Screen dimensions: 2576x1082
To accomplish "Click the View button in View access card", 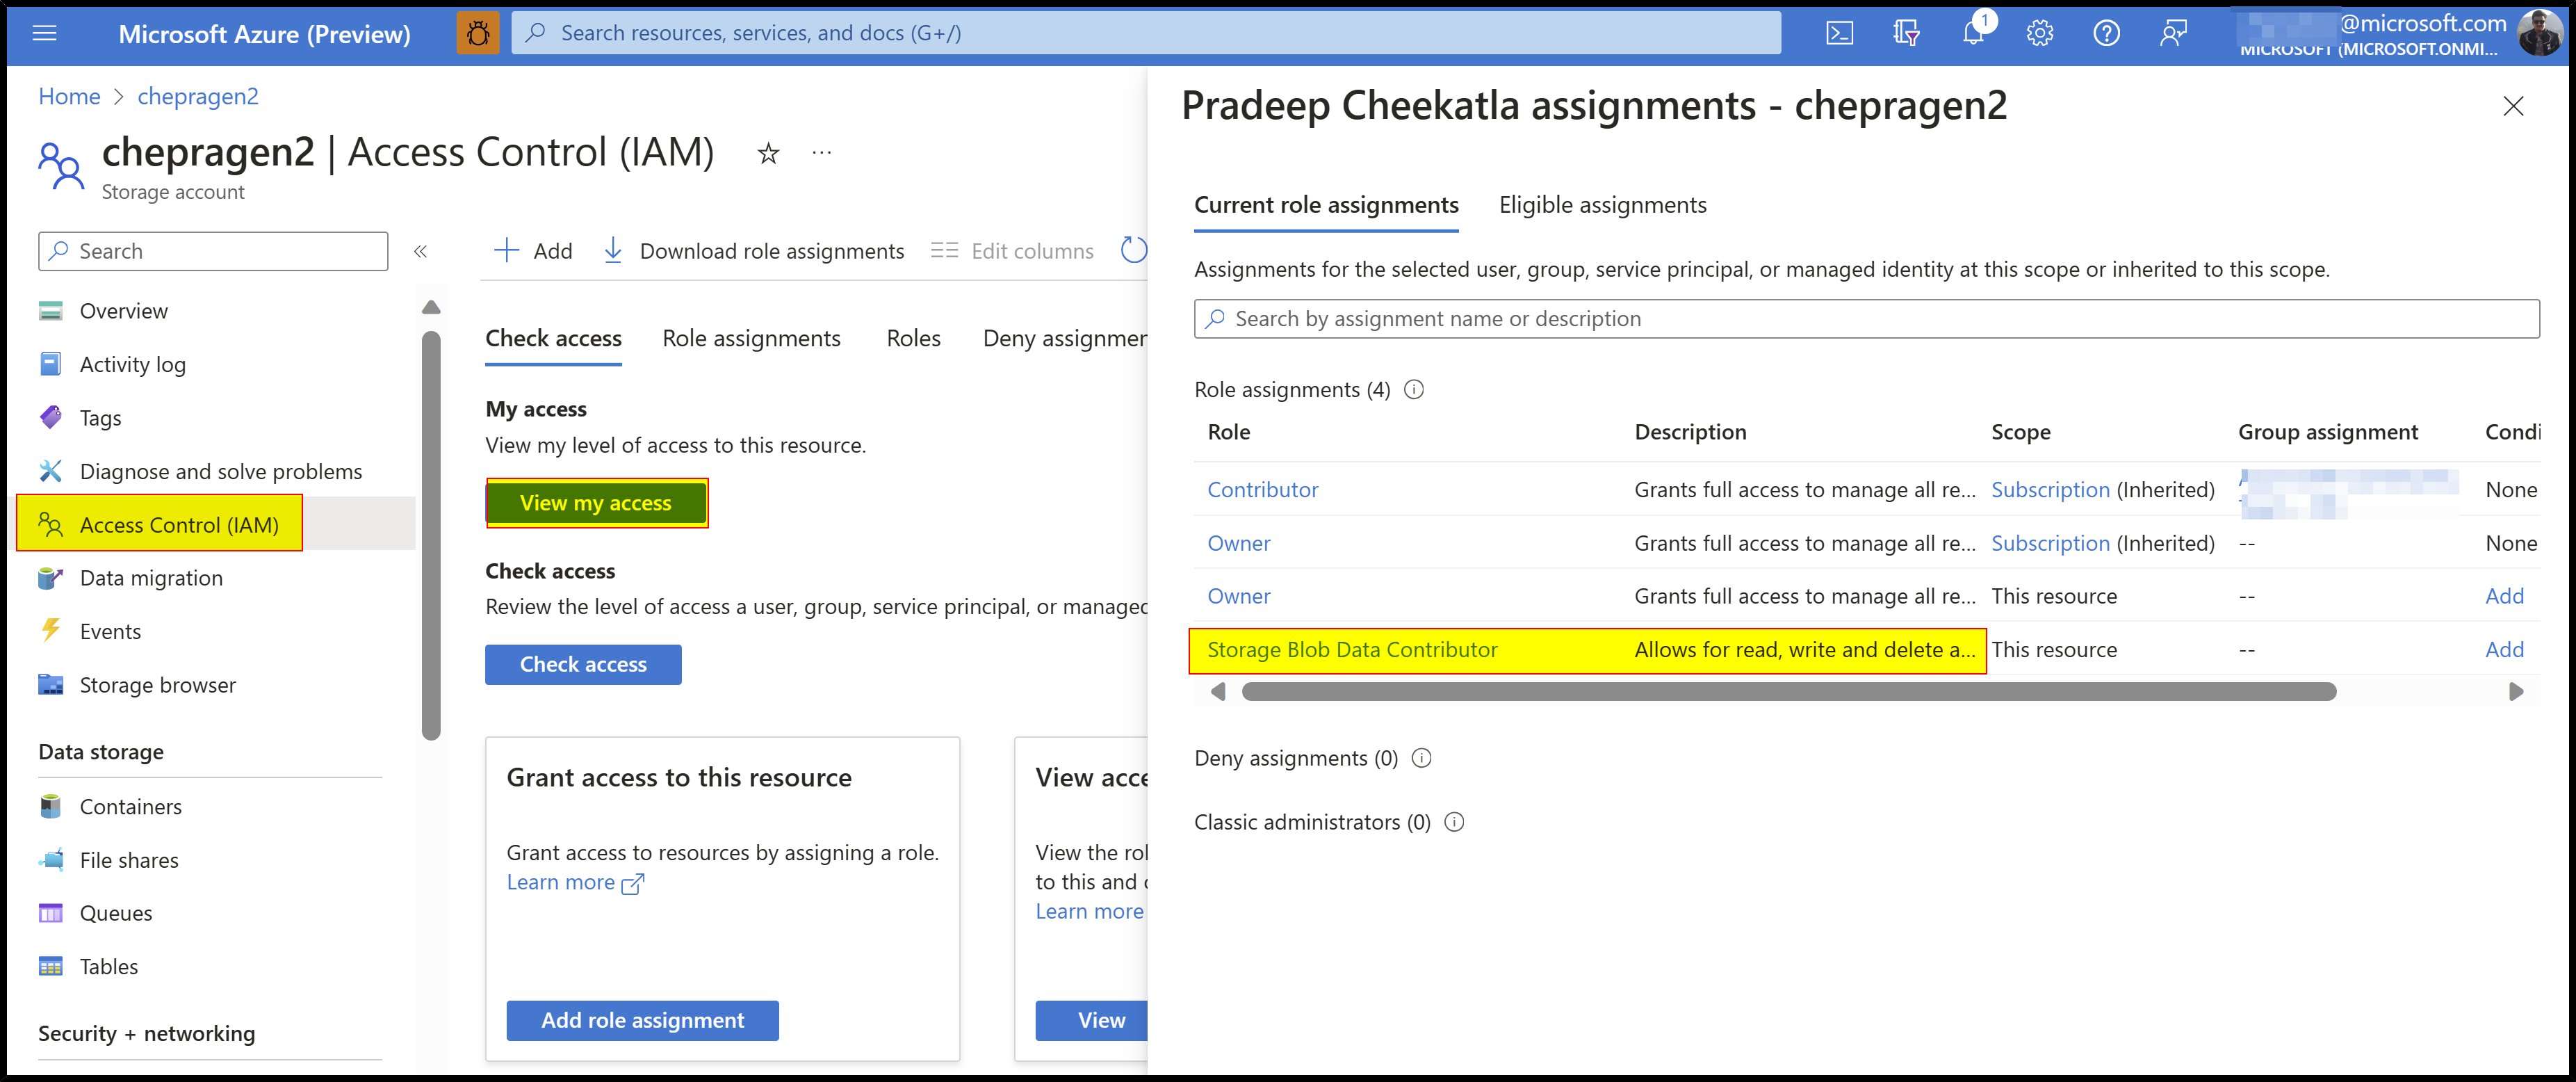I will coord(1093,1020).
